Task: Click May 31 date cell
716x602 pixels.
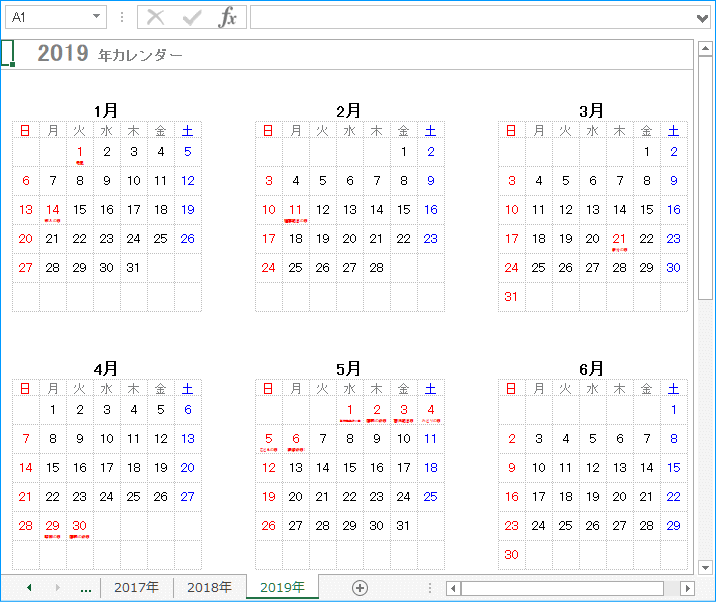Action: [x=404, y=526]
